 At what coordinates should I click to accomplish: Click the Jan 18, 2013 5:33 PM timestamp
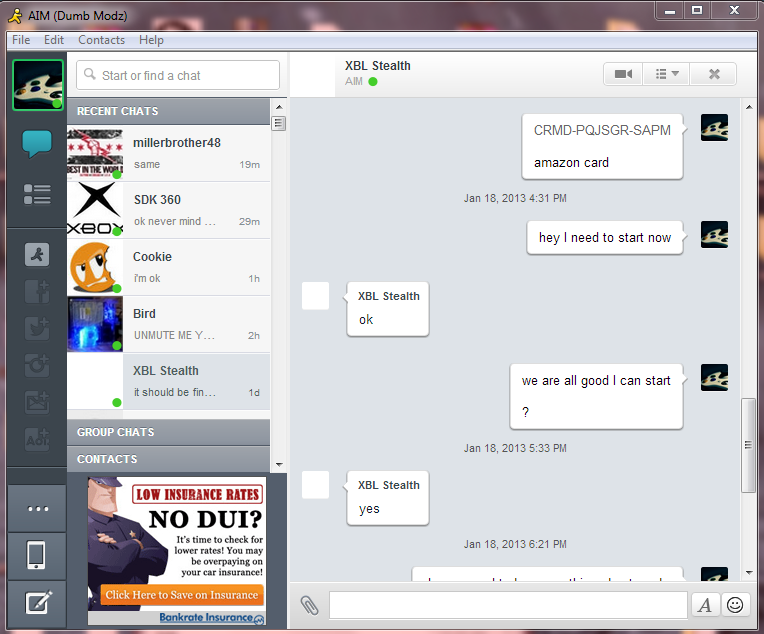coord(515,448)
